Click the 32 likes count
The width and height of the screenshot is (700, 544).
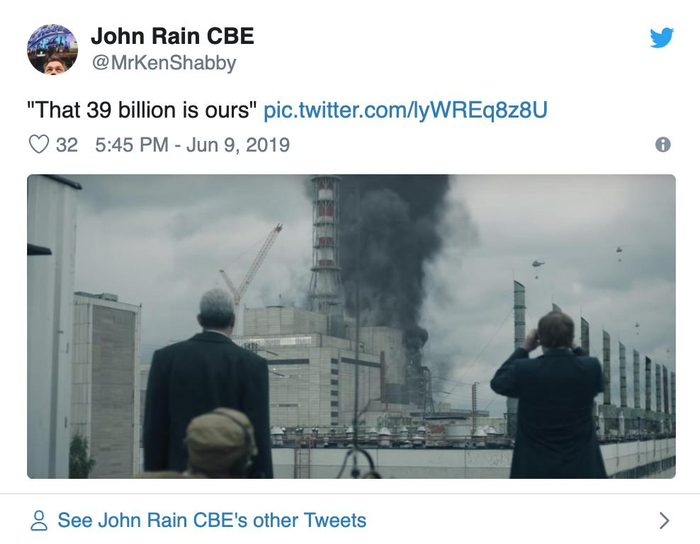click(x=67, y=145)
